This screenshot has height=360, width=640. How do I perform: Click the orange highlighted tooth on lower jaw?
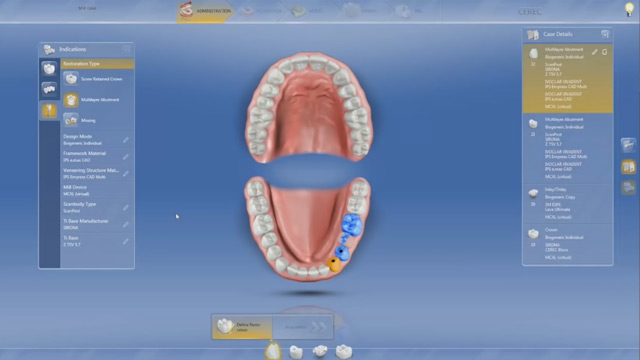coord(334,264)
